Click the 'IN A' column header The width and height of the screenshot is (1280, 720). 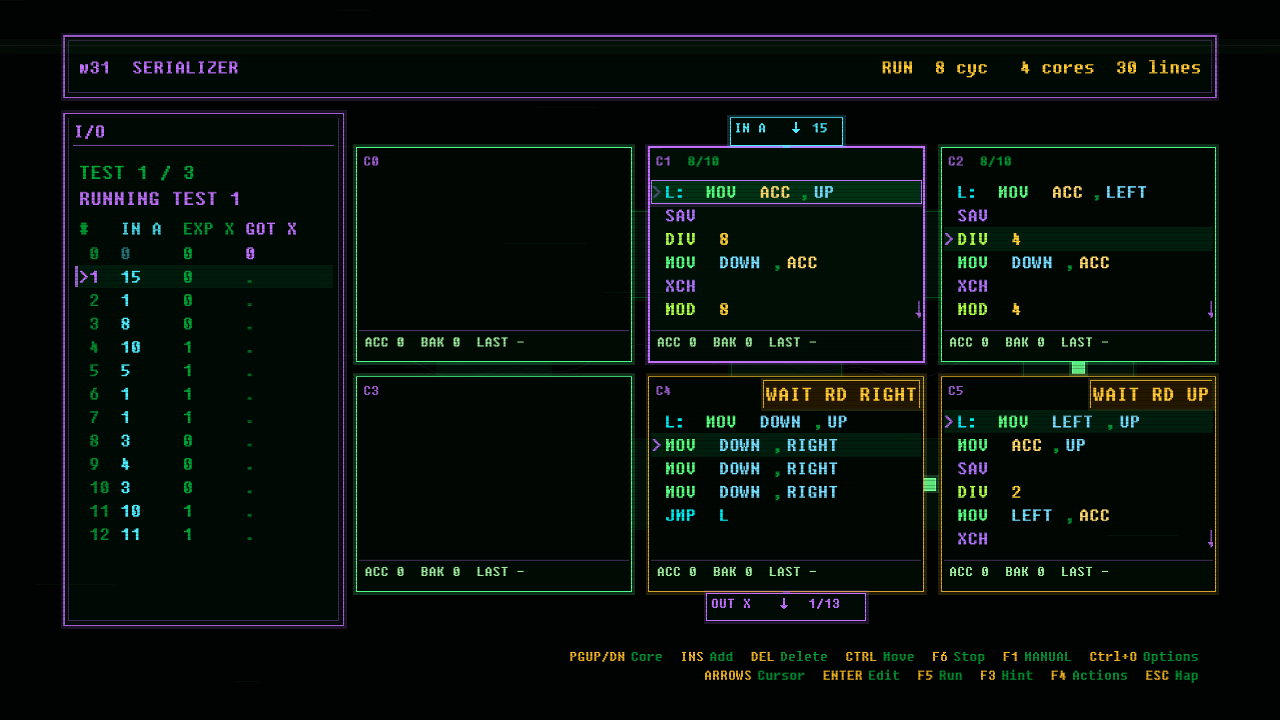tap(141, 229)
